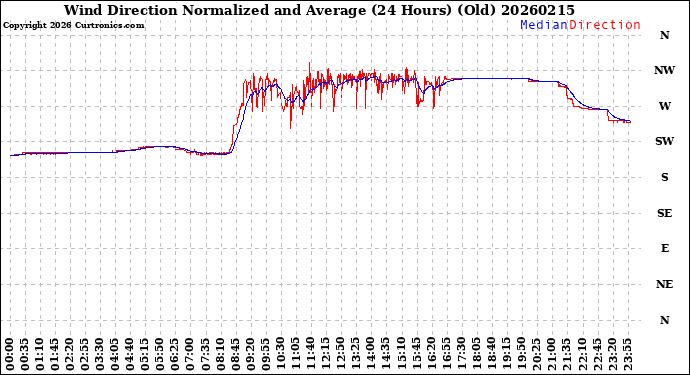Click the 09:20 time label
This screenshot has height=375, width=690.
(x=250, y=354)
